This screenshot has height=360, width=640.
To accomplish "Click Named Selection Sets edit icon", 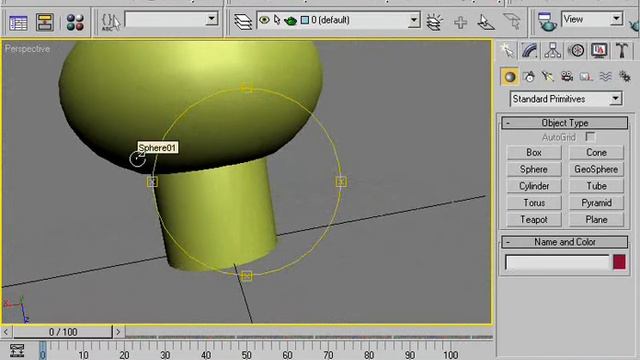I will 111,22.
